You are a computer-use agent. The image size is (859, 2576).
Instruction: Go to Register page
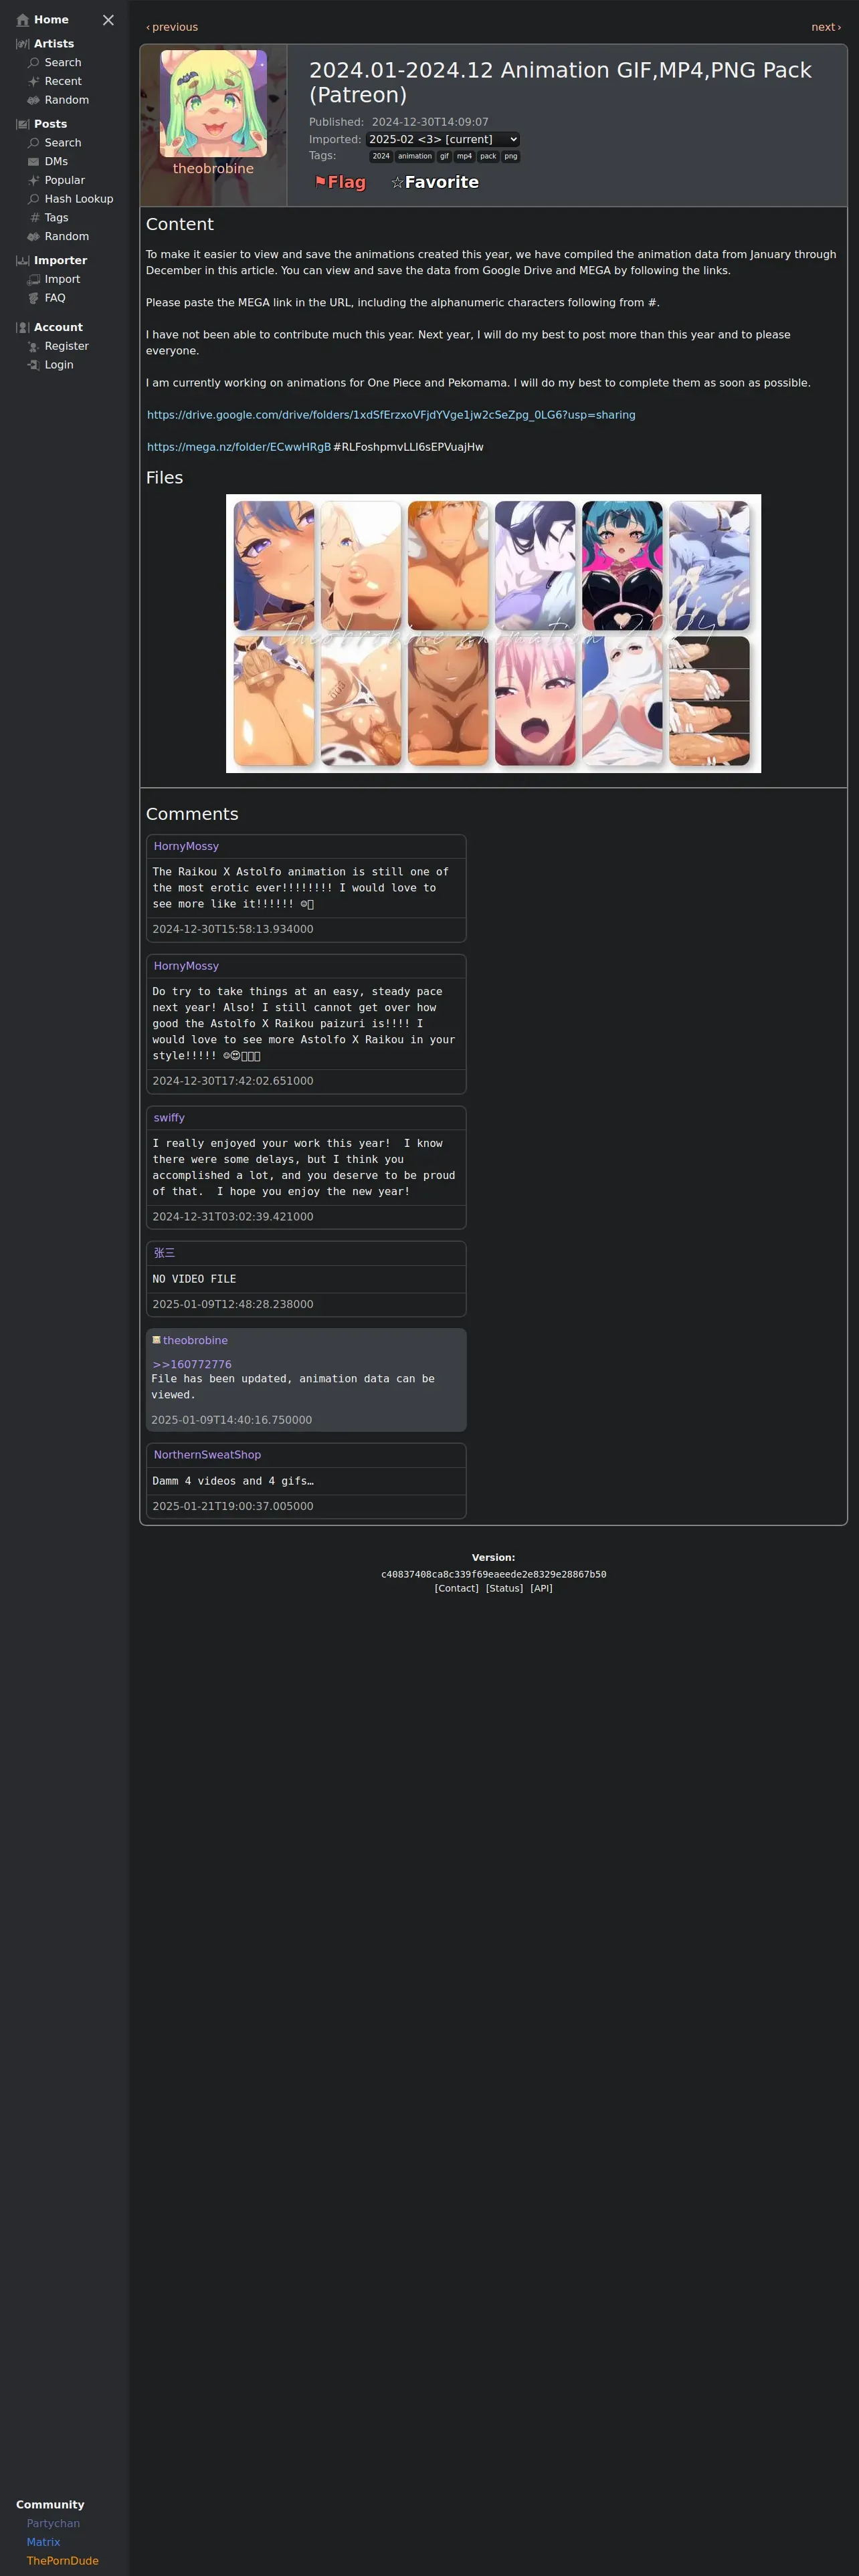pos(67,347)
